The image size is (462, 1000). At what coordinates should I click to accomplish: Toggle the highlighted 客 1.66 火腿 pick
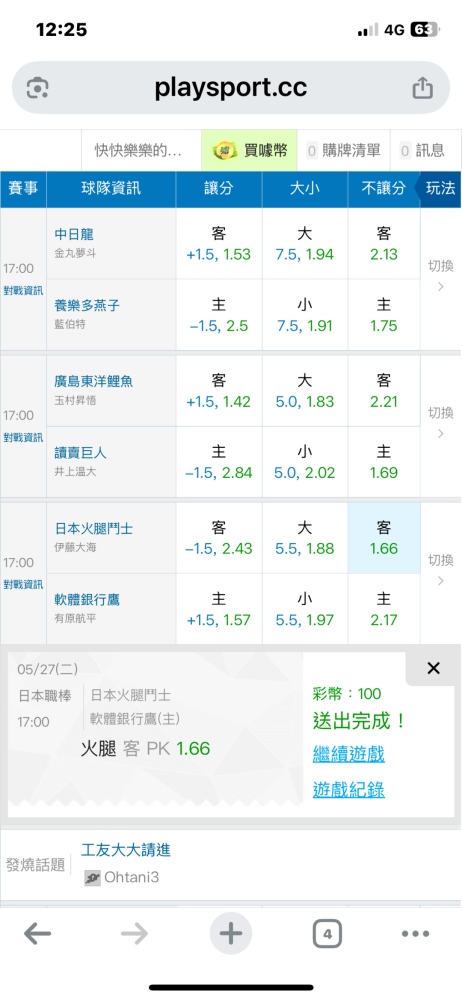[x=384, y=538]
